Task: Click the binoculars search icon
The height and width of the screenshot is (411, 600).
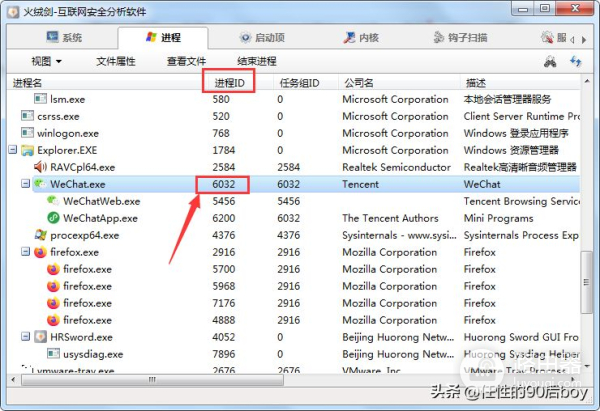Action: click(550, 61)
